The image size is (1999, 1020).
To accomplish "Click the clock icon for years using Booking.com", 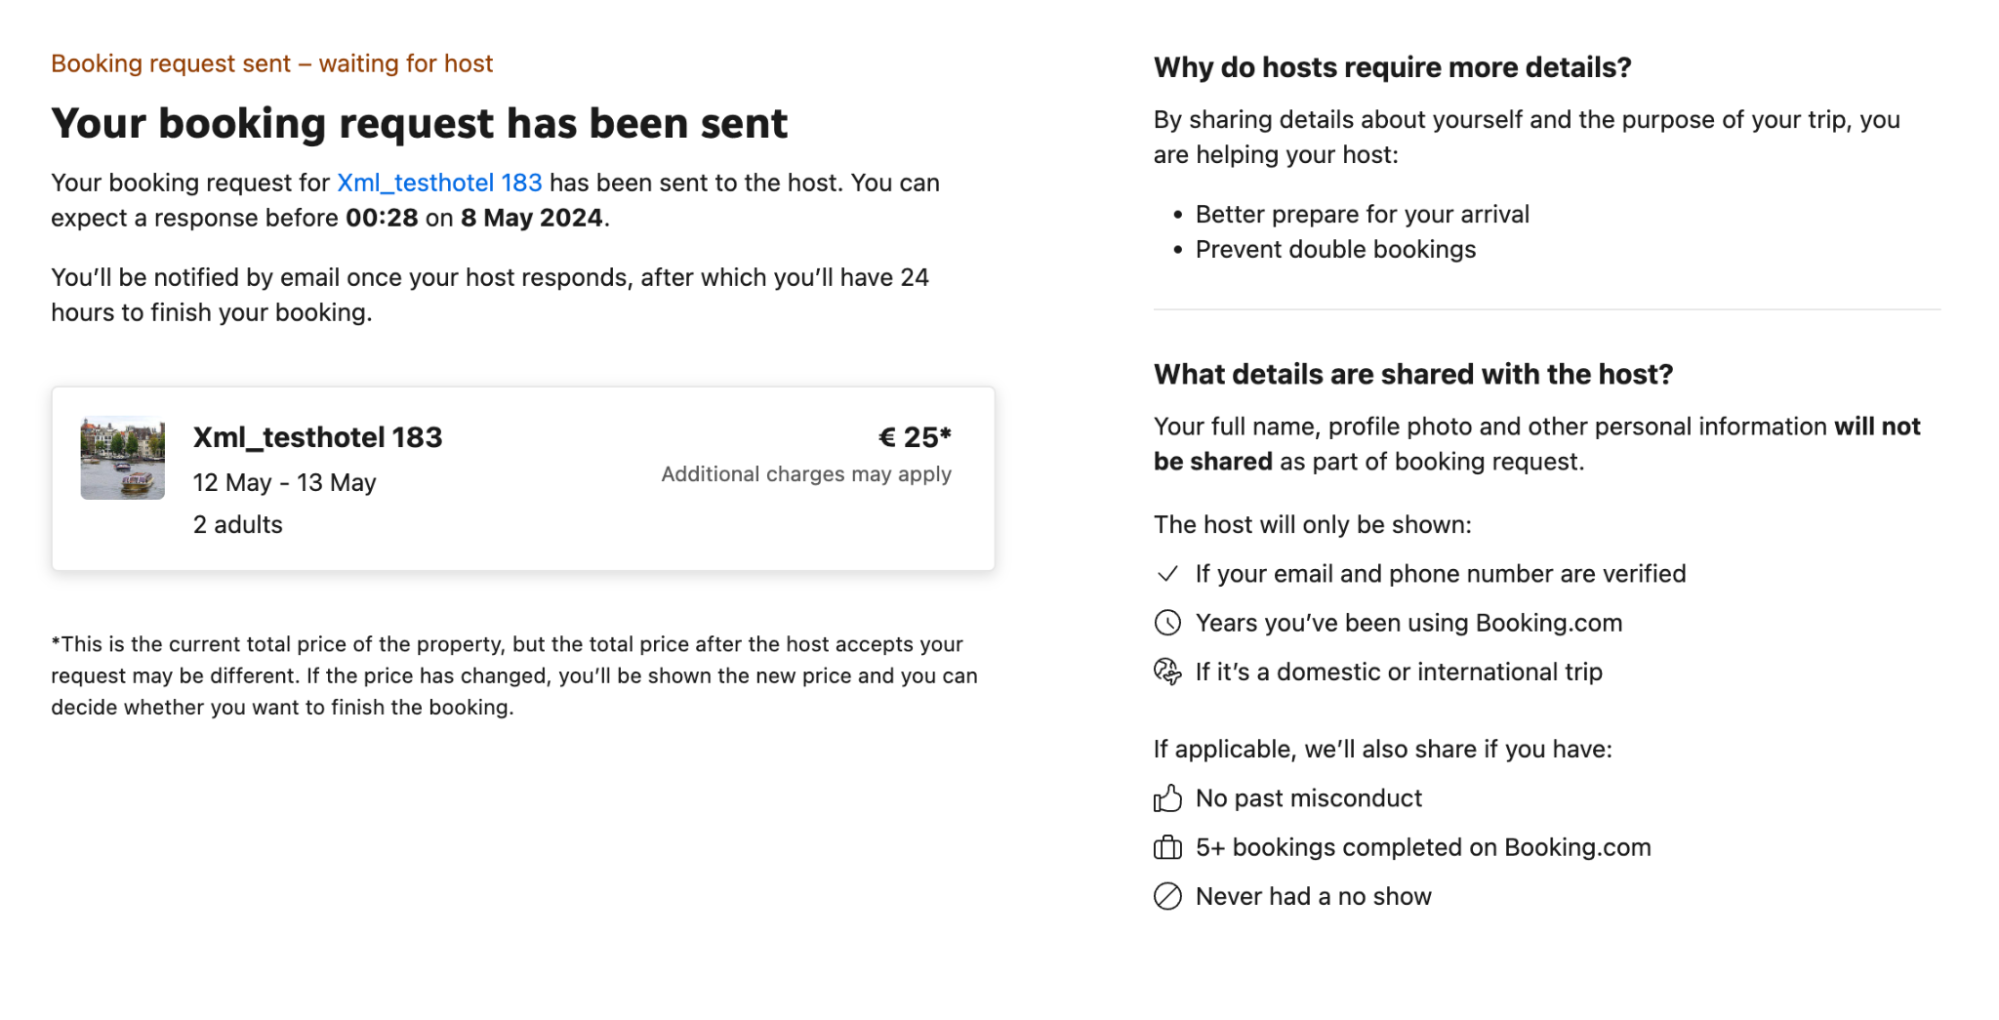I will pyautogui.click(x=1167, y=623).
